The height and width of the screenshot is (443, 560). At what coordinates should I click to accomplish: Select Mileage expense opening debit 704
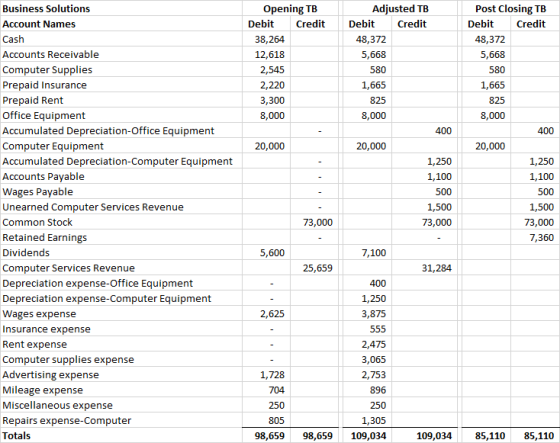click(x=276, y=390)
